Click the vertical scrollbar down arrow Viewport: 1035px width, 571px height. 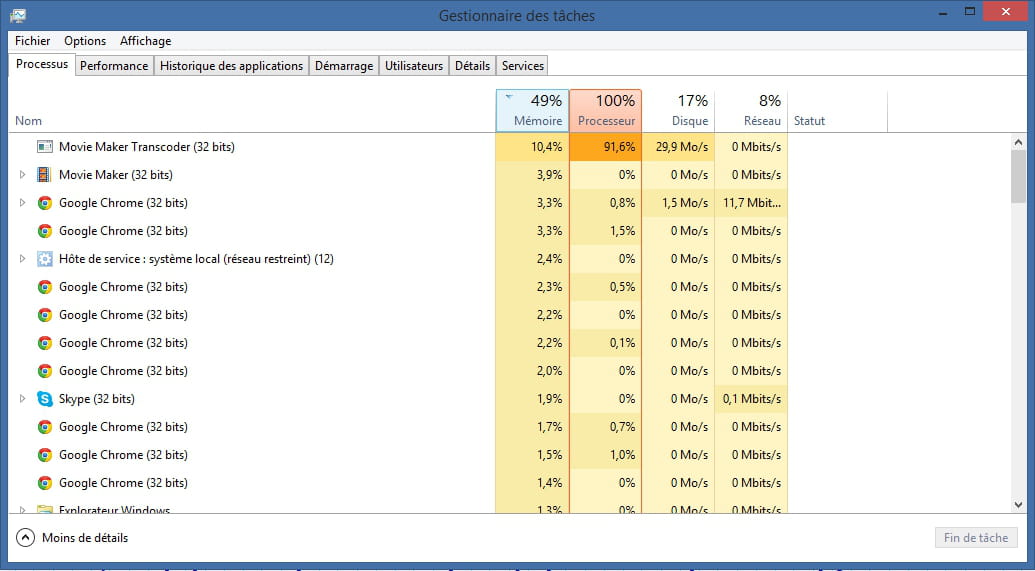coord(1018,505)
